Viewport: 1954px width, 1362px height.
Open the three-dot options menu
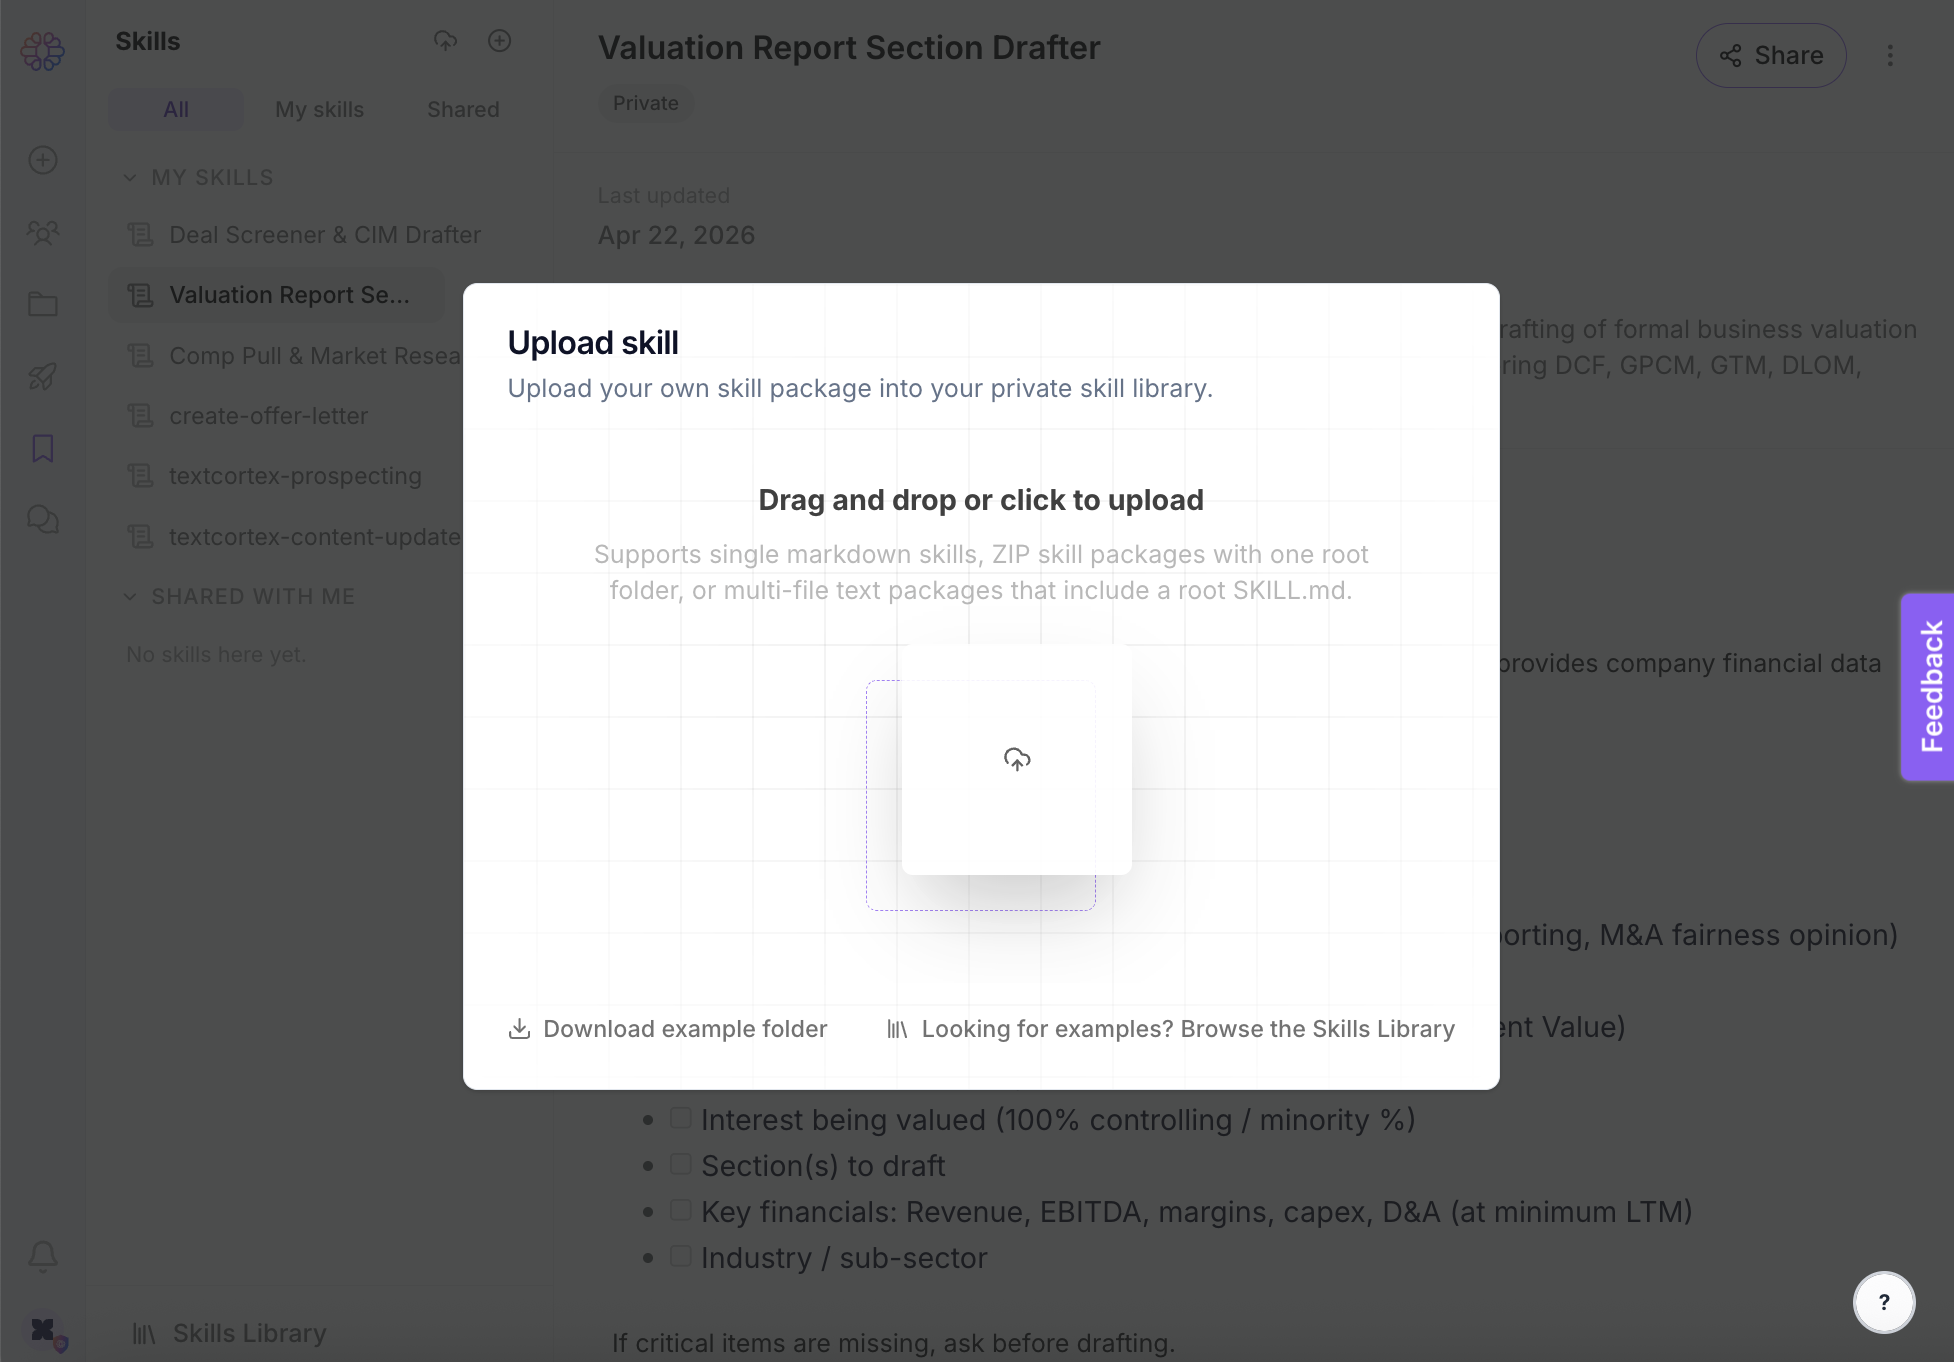1891,55
